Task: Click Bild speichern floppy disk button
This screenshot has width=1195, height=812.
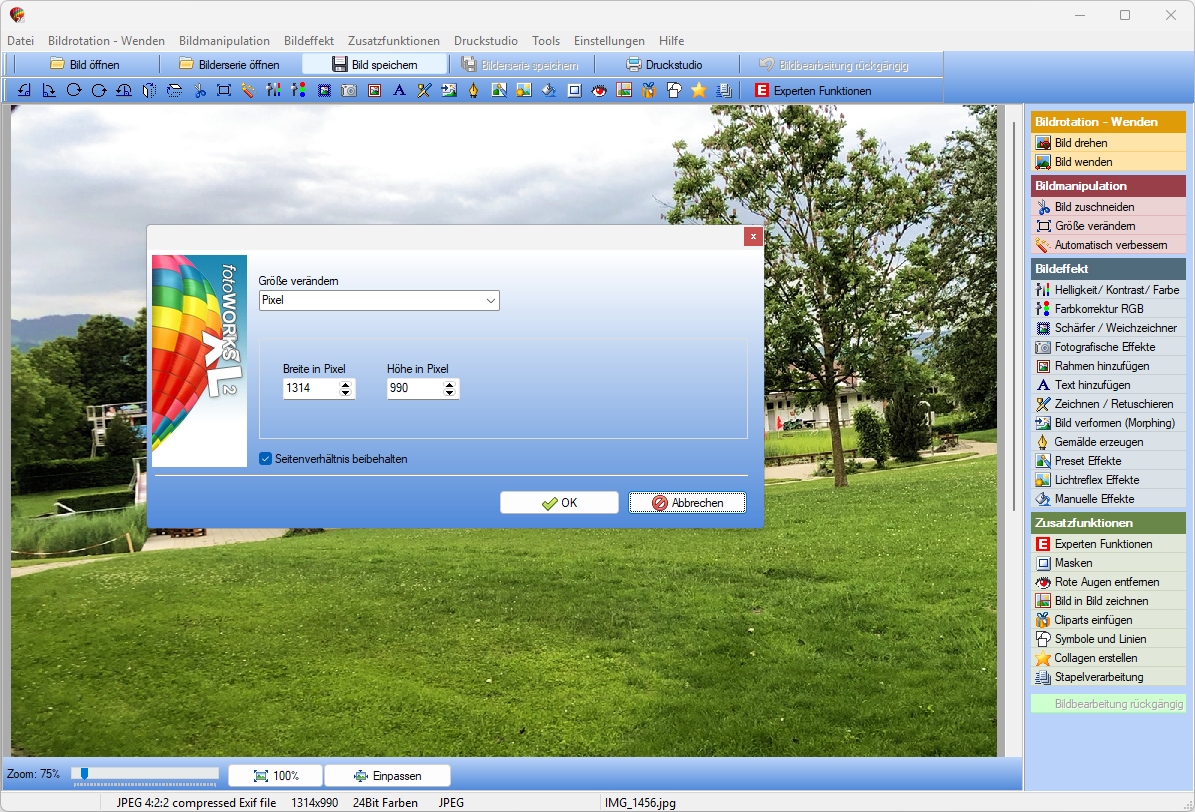Action: [374, 65]
